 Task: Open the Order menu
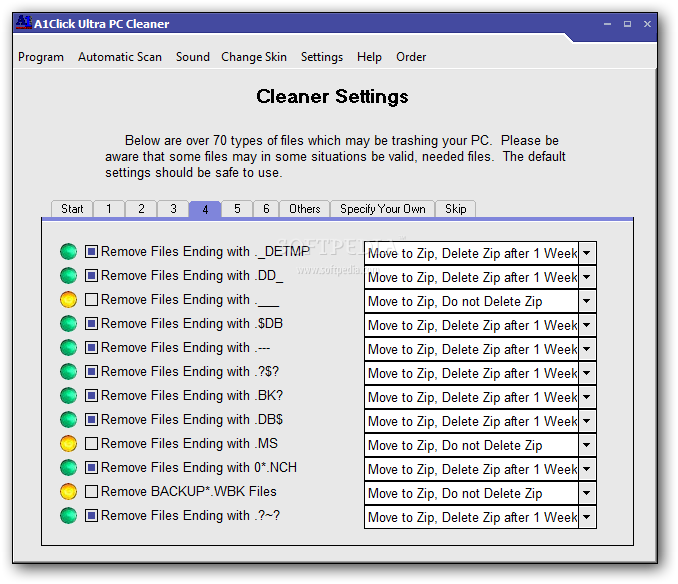pyautogui.click(x=411, y=57)
